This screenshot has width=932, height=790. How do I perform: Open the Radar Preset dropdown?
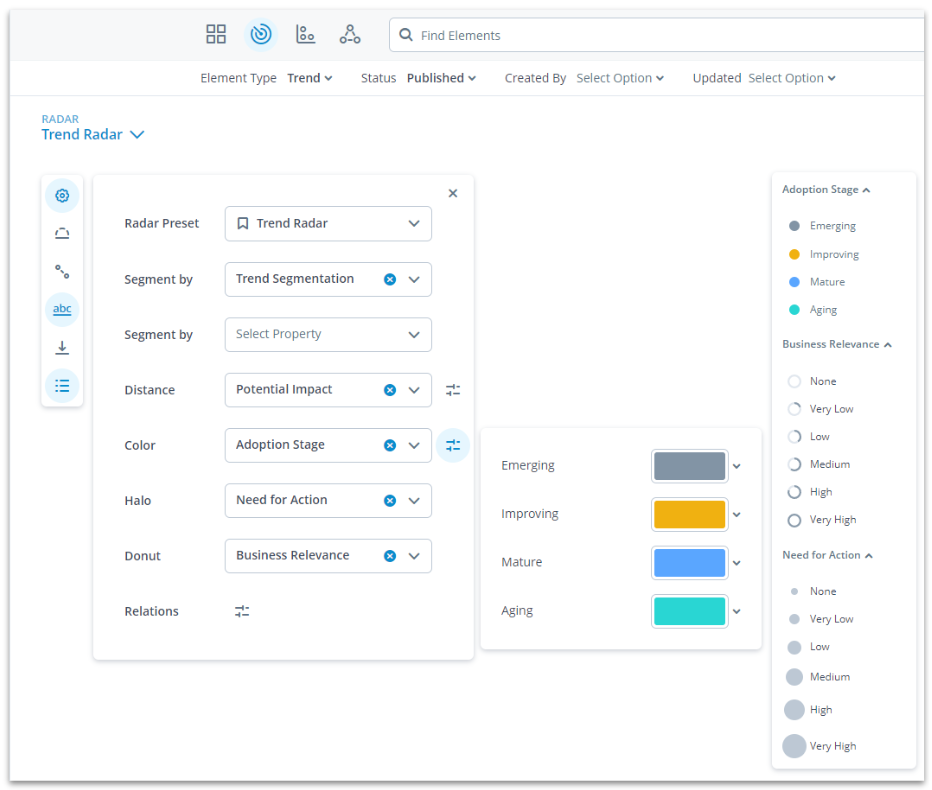pos(328,224)
